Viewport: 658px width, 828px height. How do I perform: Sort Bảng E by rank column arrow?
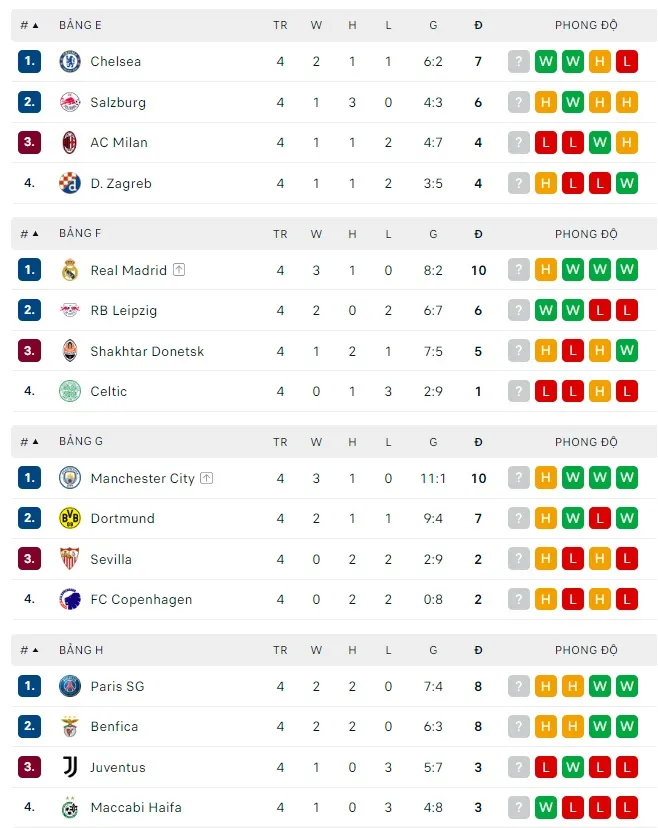pyautogui.click(x=30, y=25)
